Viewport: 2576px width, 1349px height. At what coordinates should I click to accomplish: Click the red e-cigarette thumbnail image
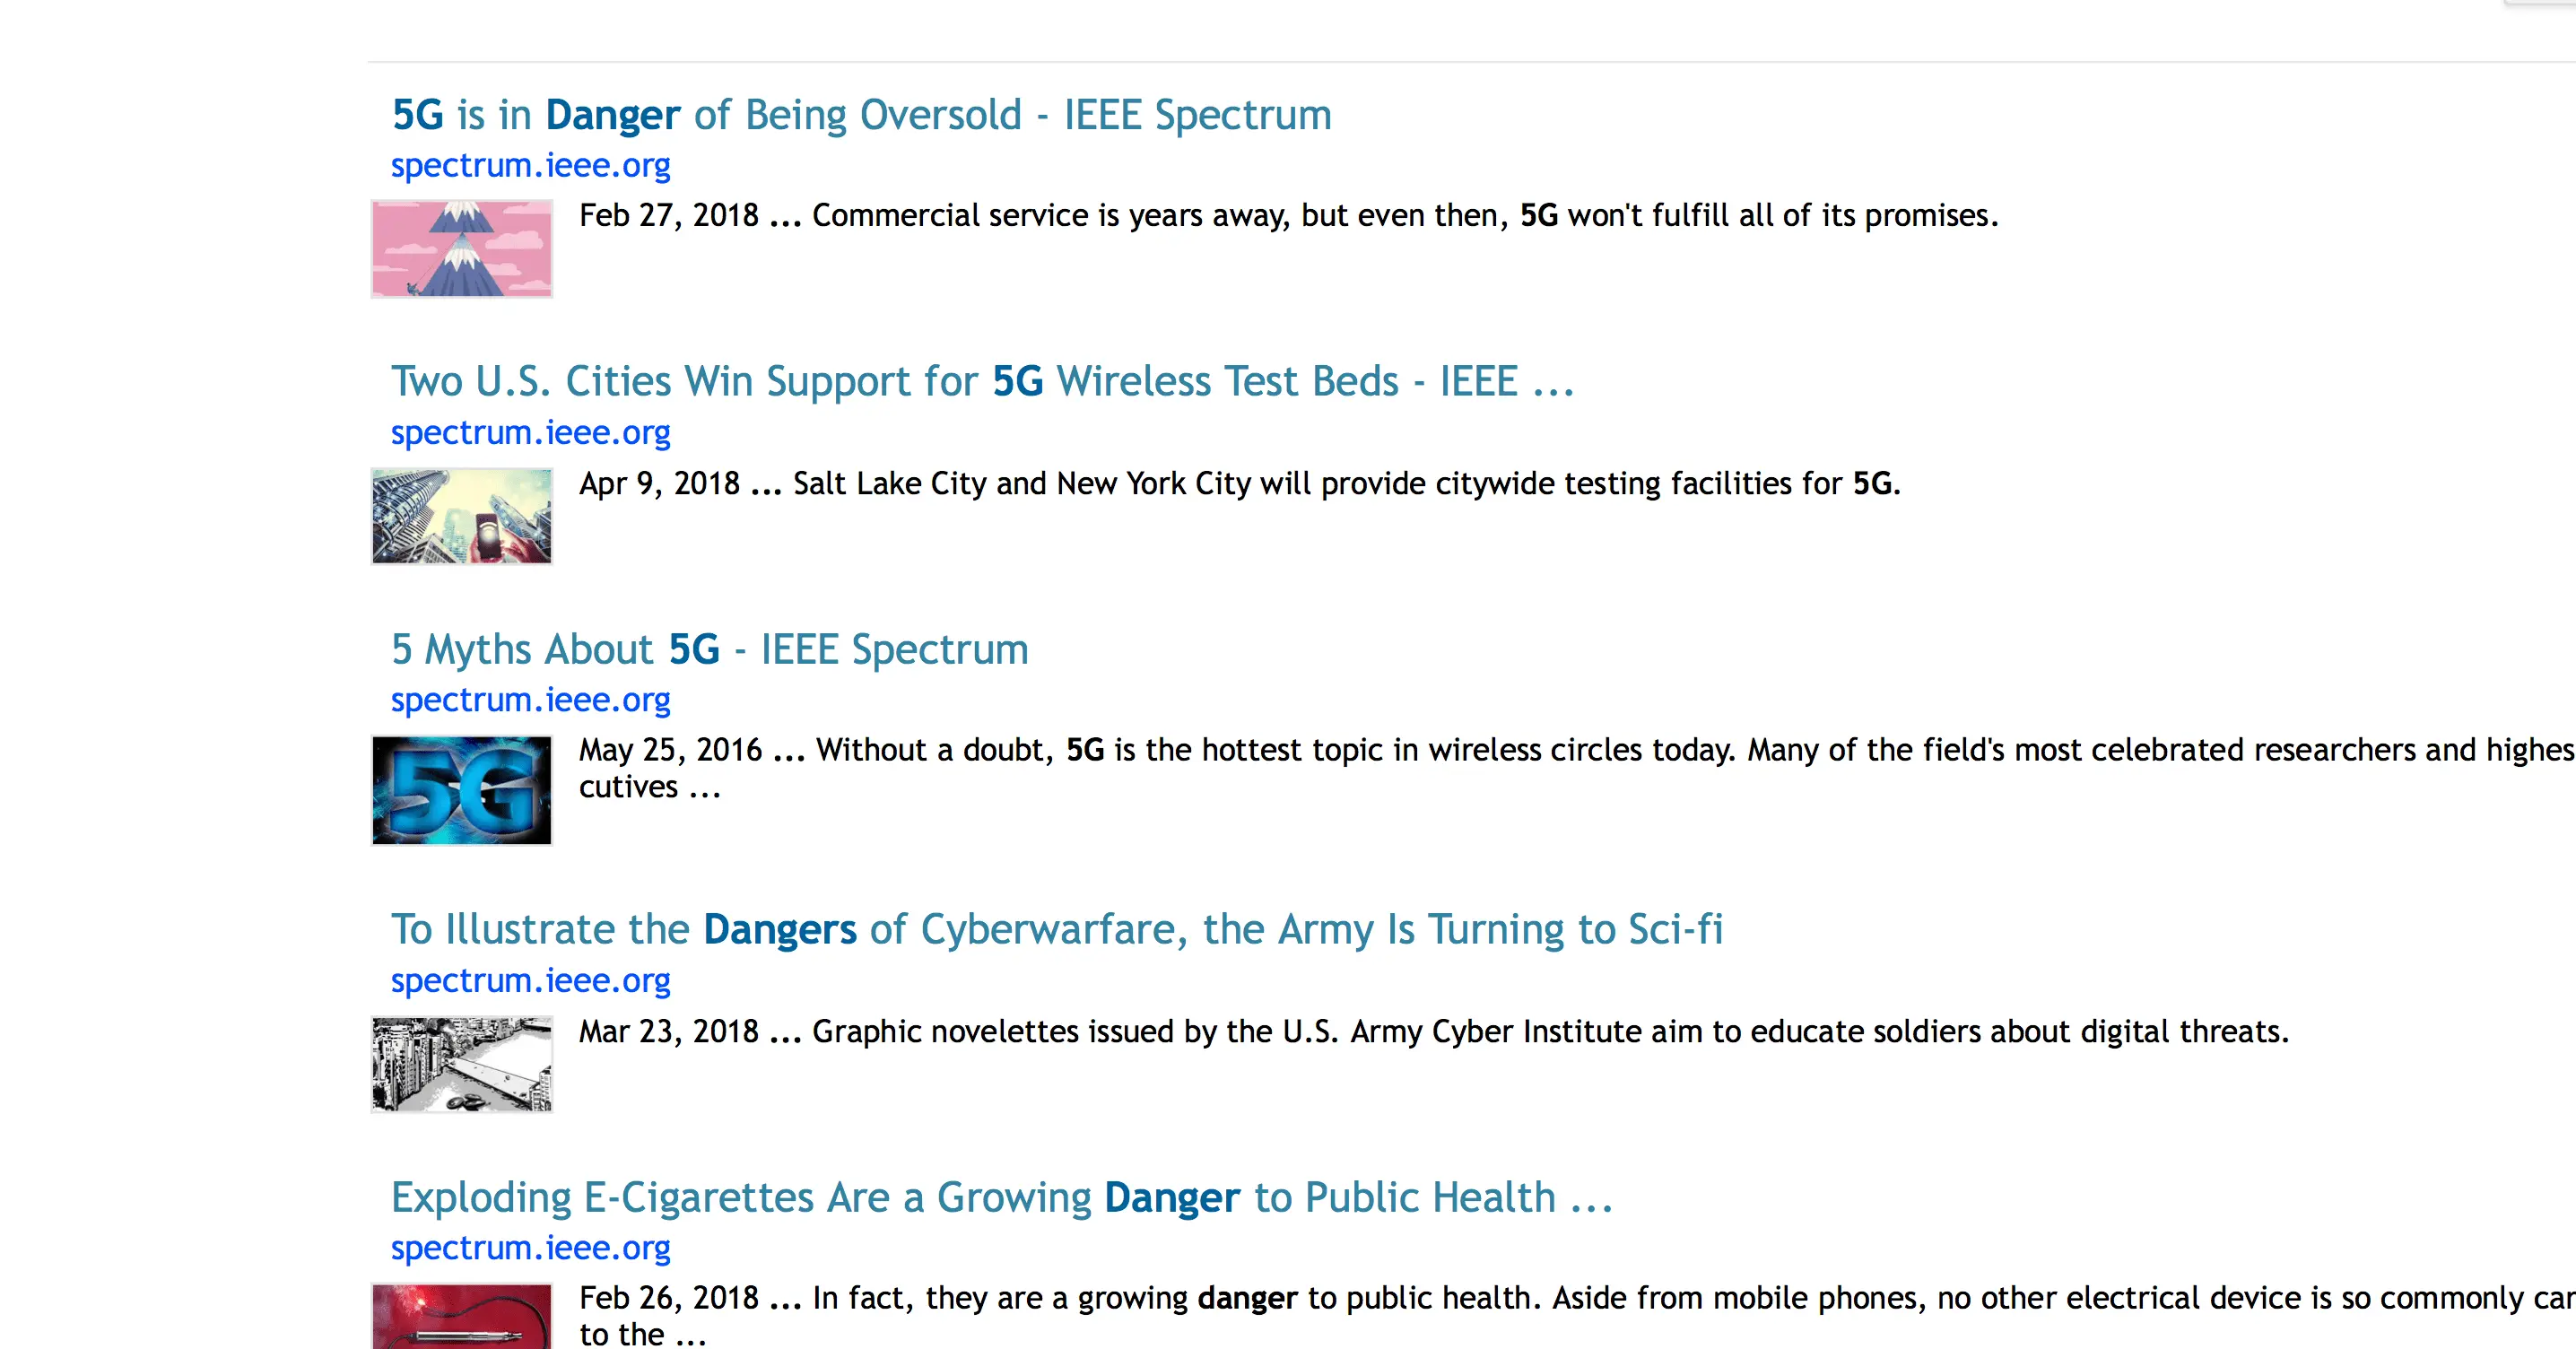tap(461, 1317)
